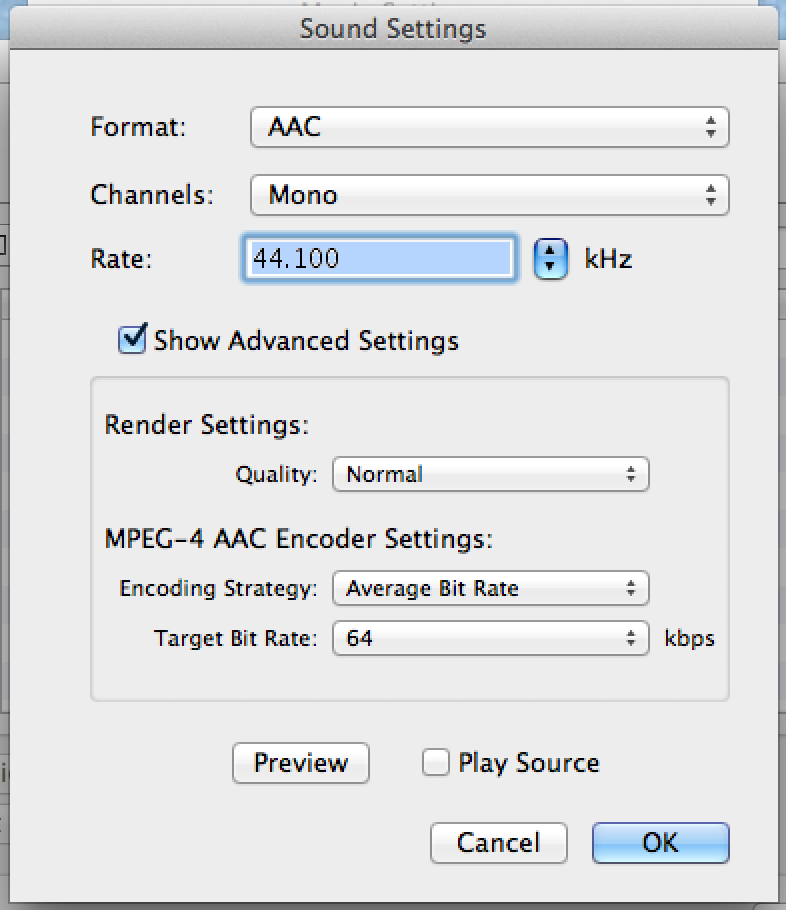Open the Channels popup showing Mono
Screen dimensions: 786x910
489,195
